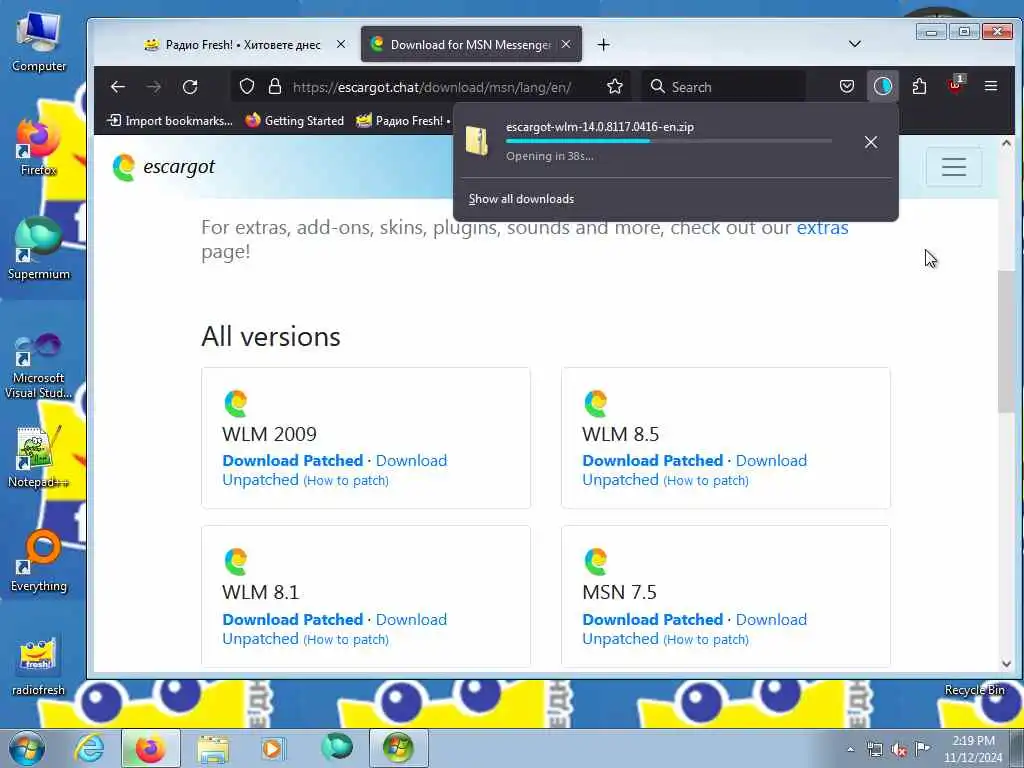Open How to patch under MSN 7.5

pyautogui.click(x=706, y=639)
